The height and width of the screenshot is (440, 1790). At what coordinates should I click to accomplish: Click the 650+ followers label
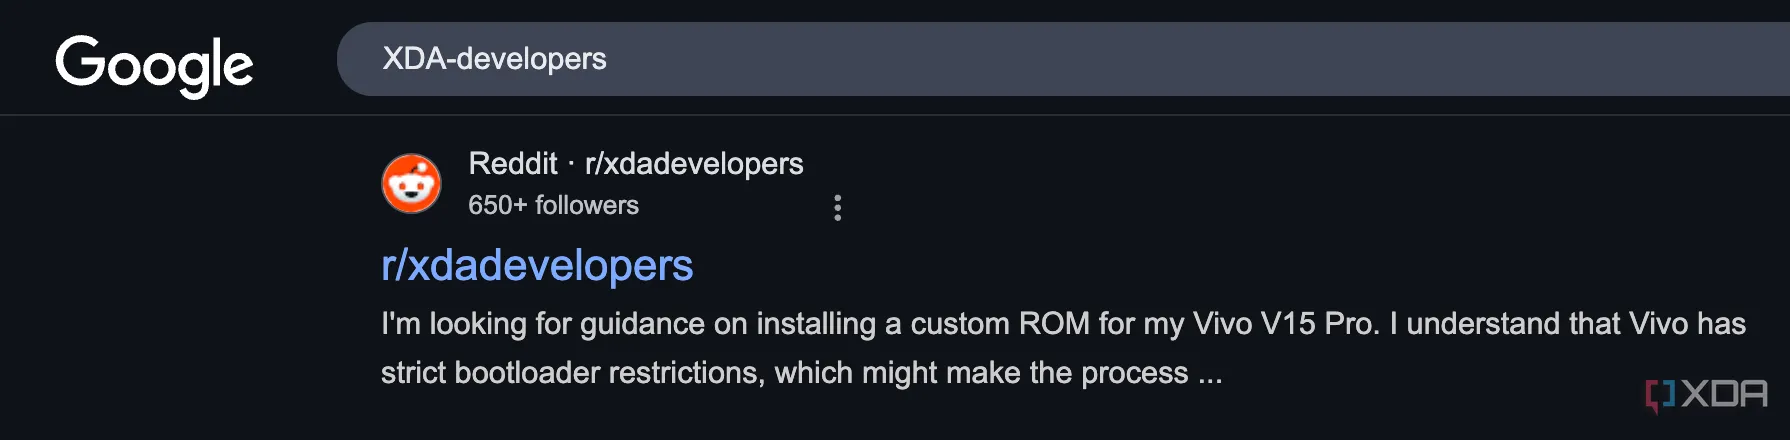tap(553, 205)
